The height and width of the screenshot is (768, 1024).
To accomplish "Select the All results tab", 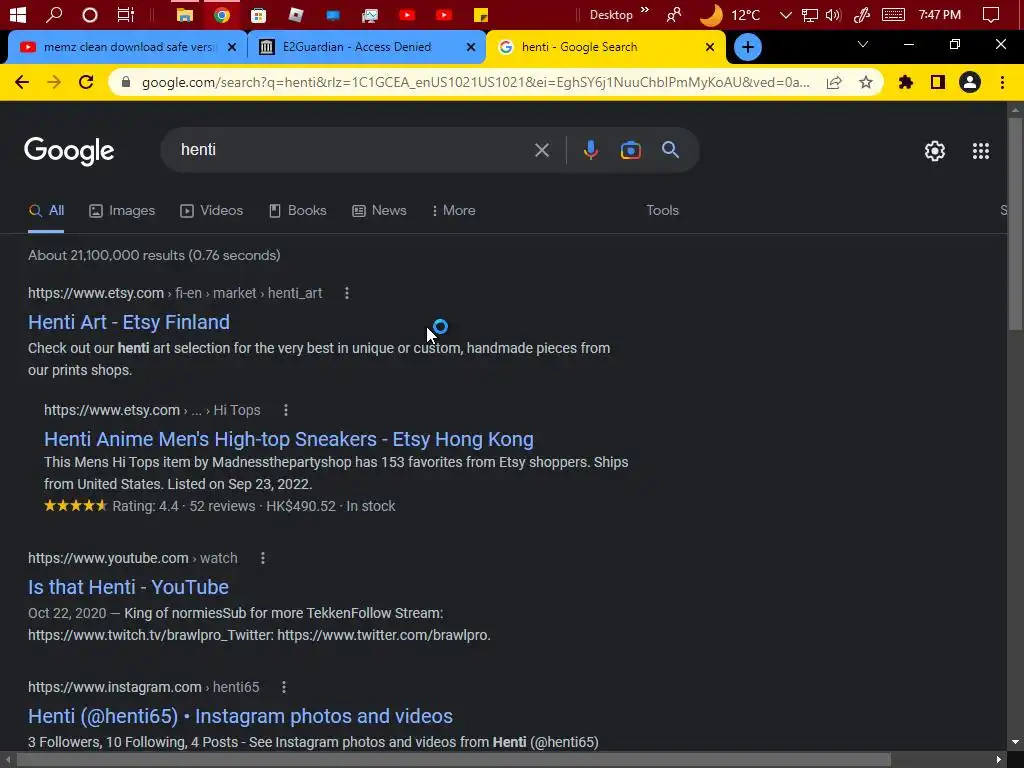I will pos(46,210).
